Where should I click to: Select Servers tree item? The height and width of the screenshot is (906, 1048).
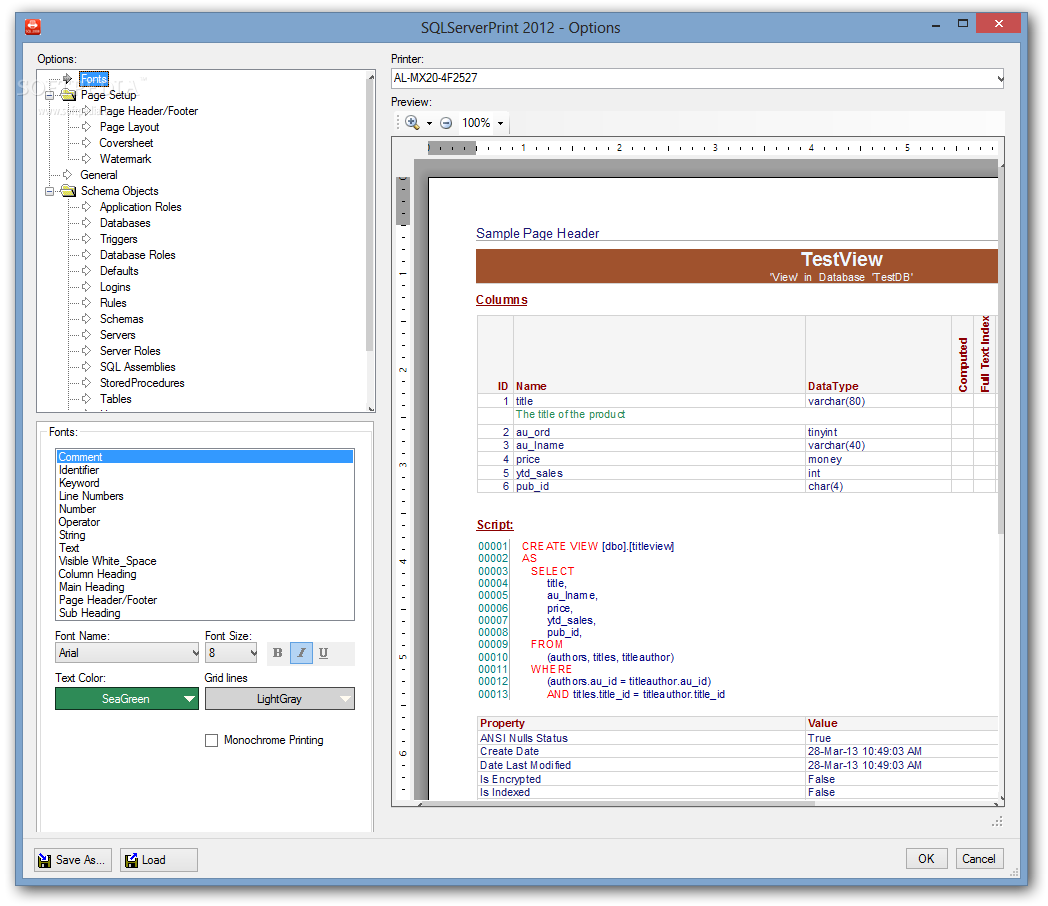(118, 335)
